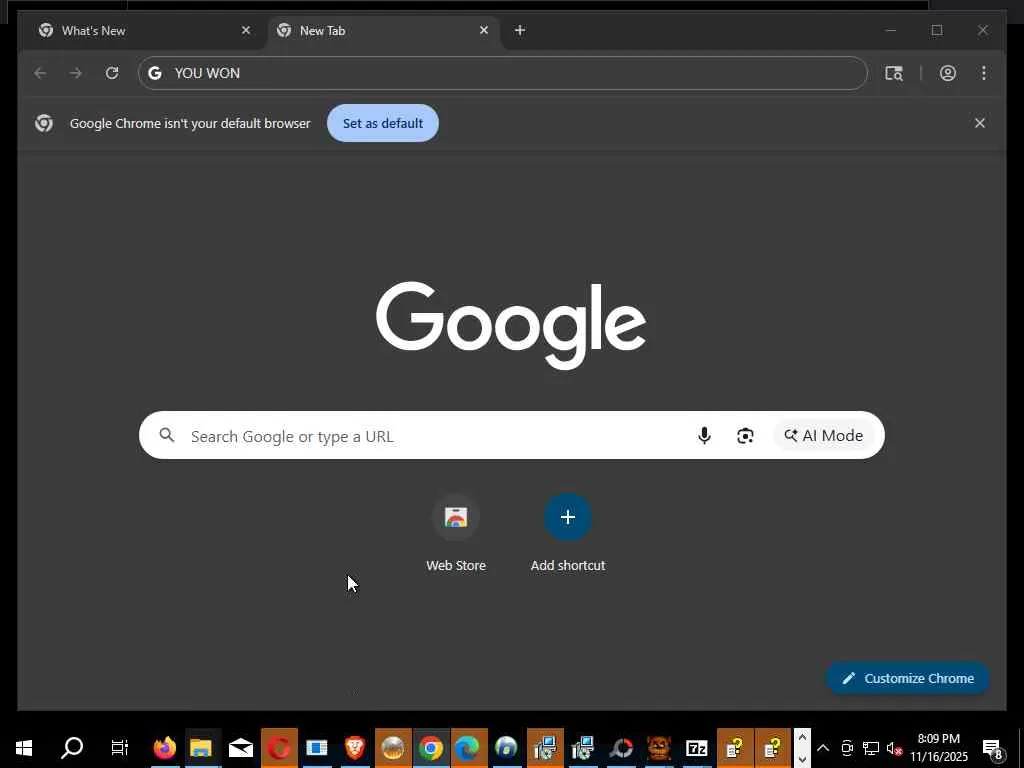Open the Chrome profile avatar menu
The image size is (1024, 768).
(x=948, y=73)
